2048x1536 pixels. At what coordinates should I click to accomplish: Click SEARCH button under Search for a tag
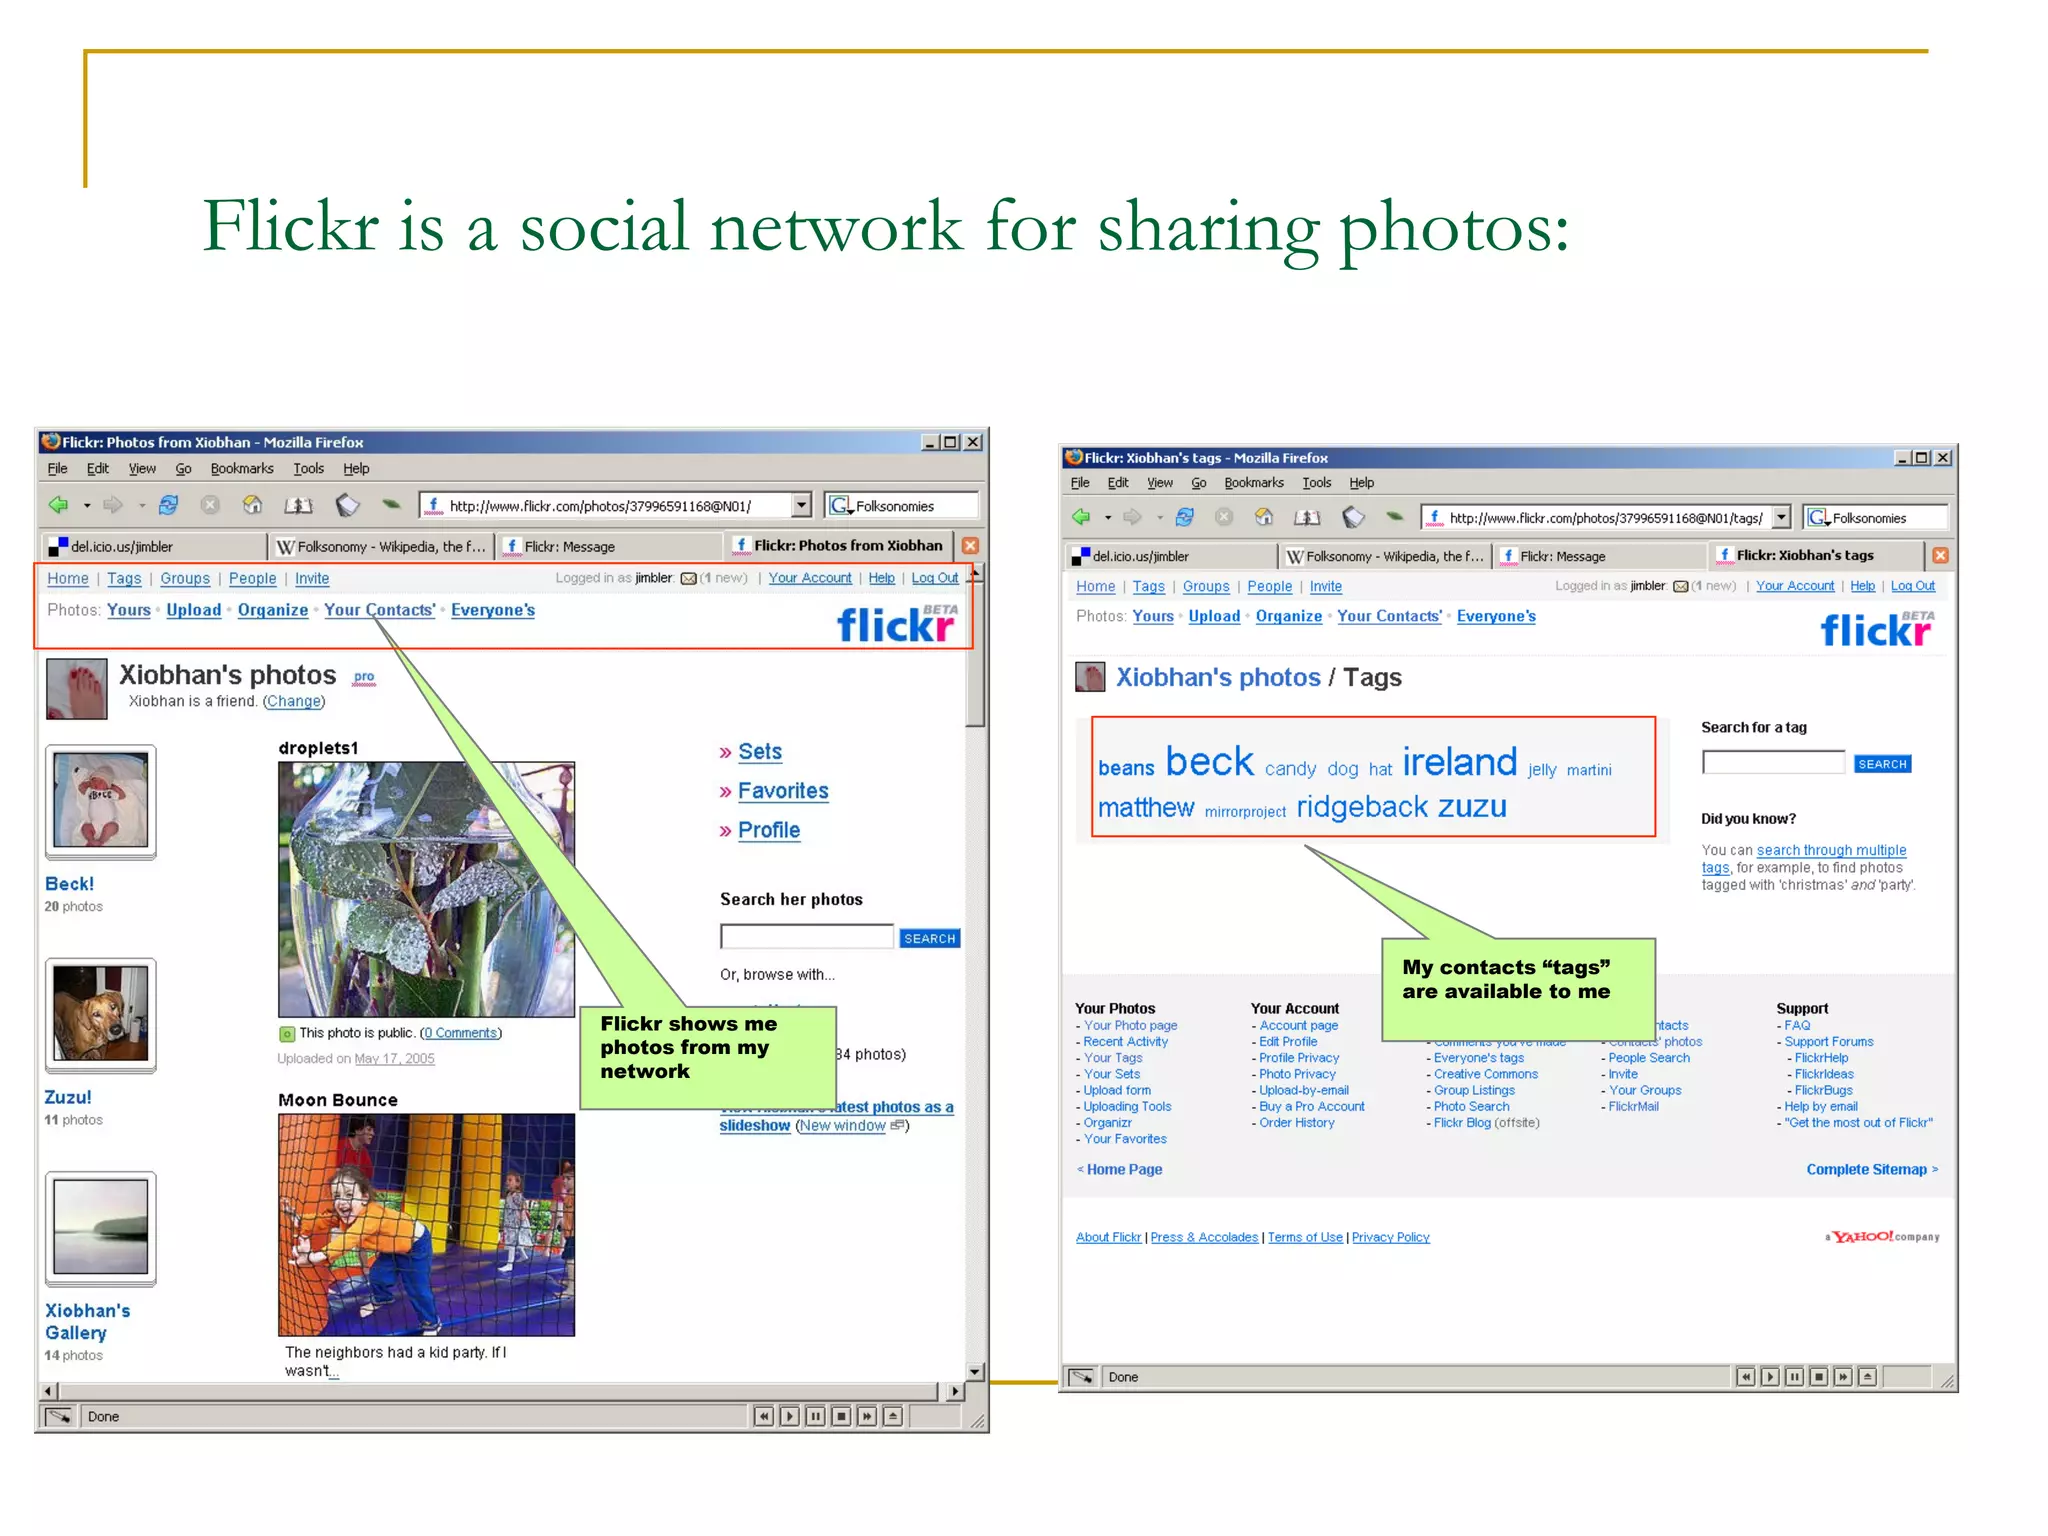[x=1882, y=764]
